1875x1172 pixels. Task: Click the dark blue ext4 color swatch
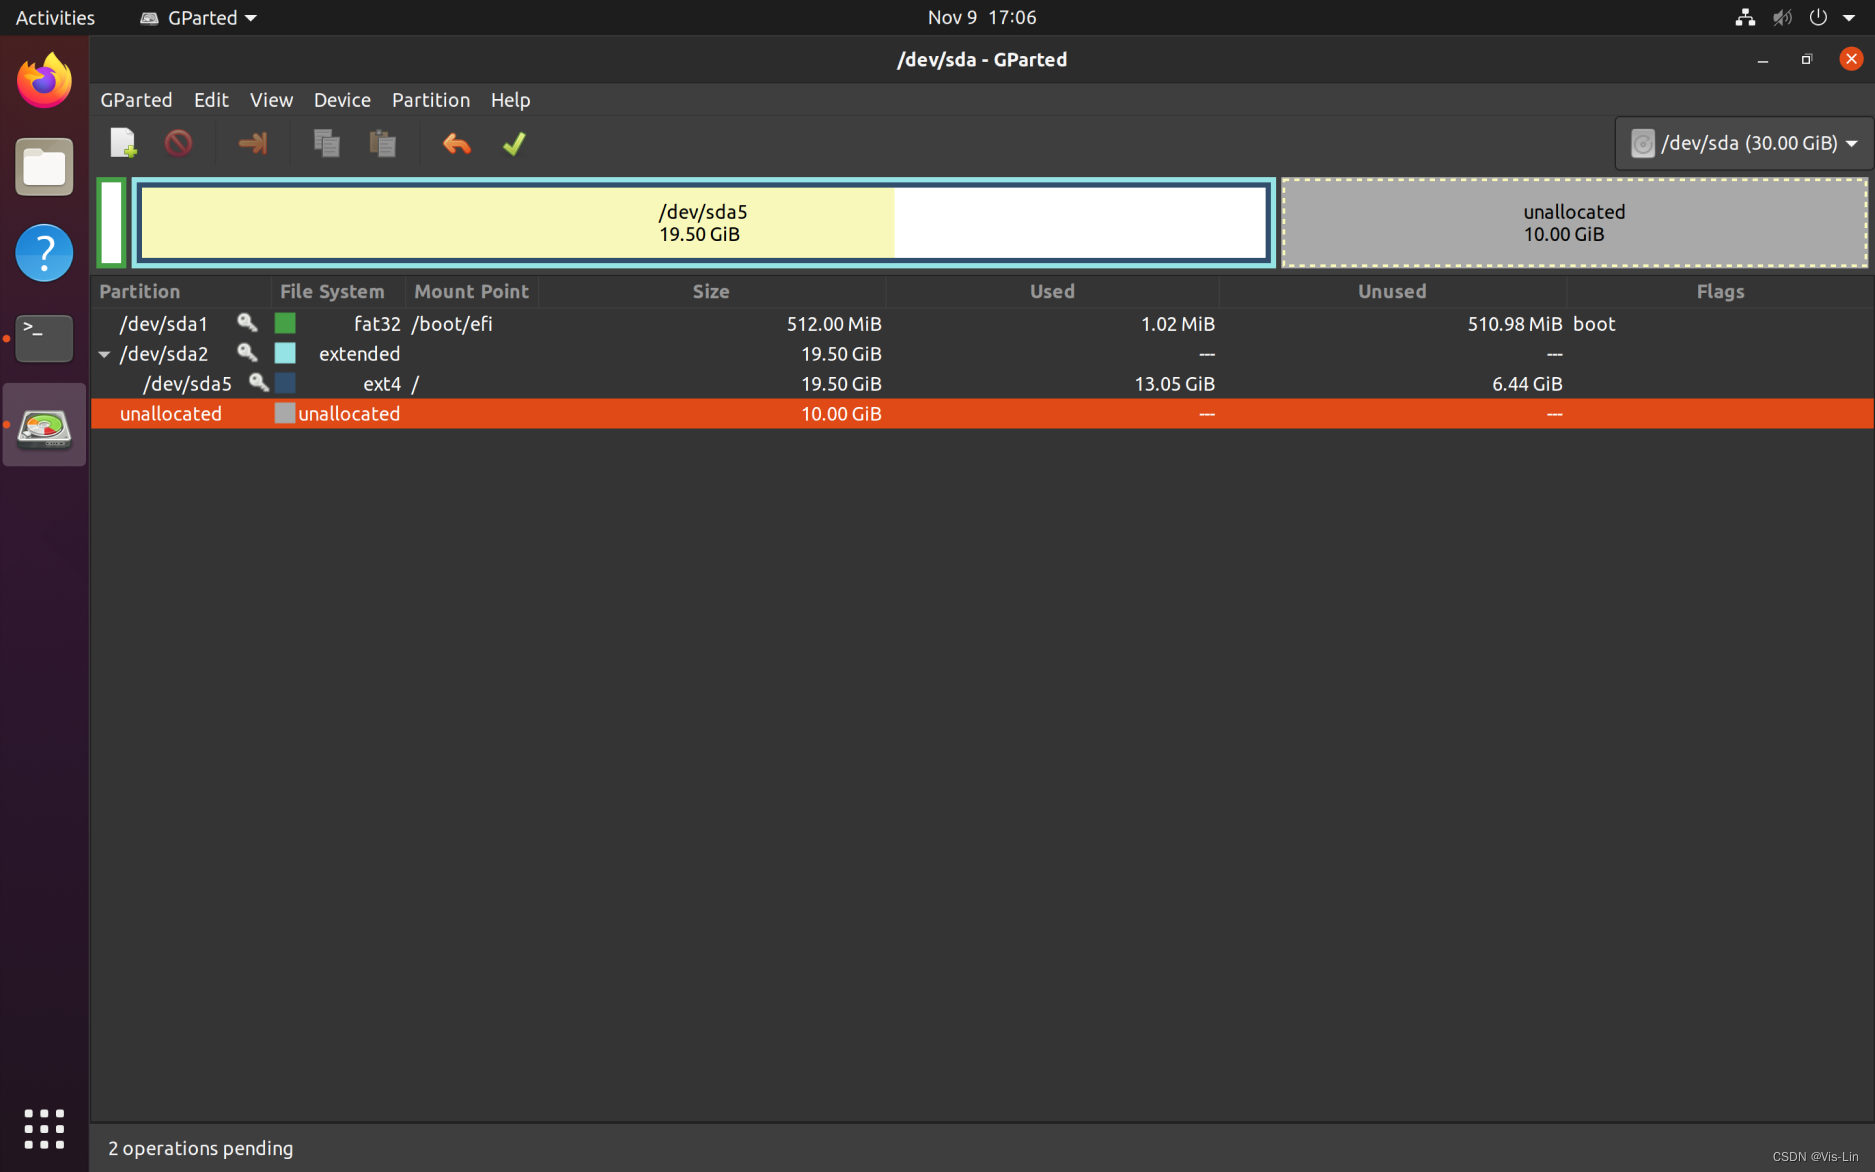tap(285, 383)
